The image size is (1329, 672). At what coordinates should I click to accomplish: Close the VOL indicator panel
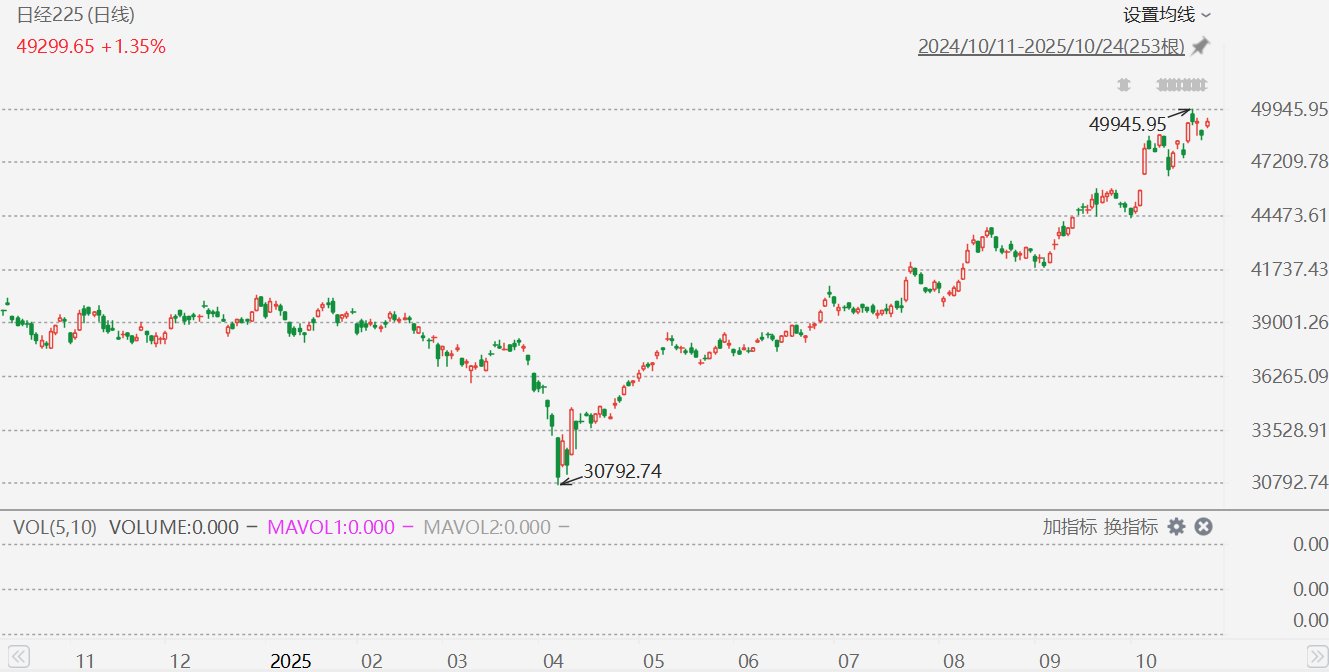tap(1204, 527)
